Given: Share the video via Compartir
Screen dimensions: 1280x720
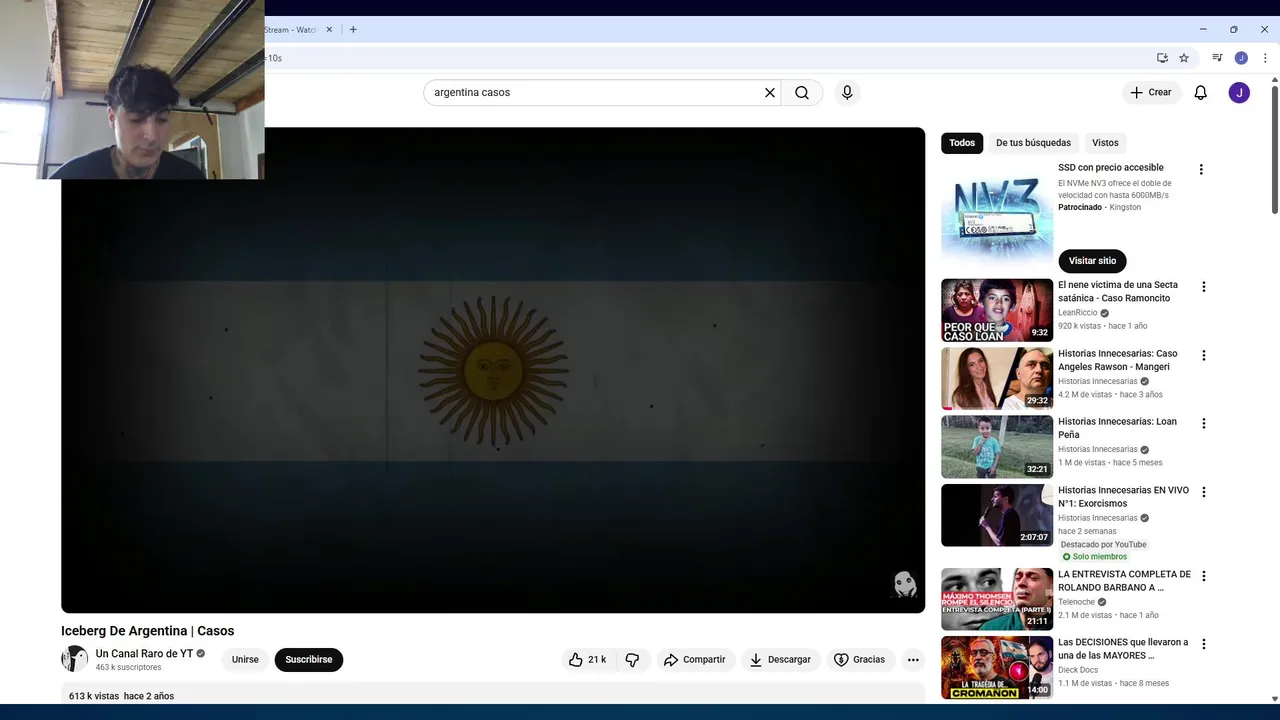Looking at the screenshot, I should tap(694, 659).
